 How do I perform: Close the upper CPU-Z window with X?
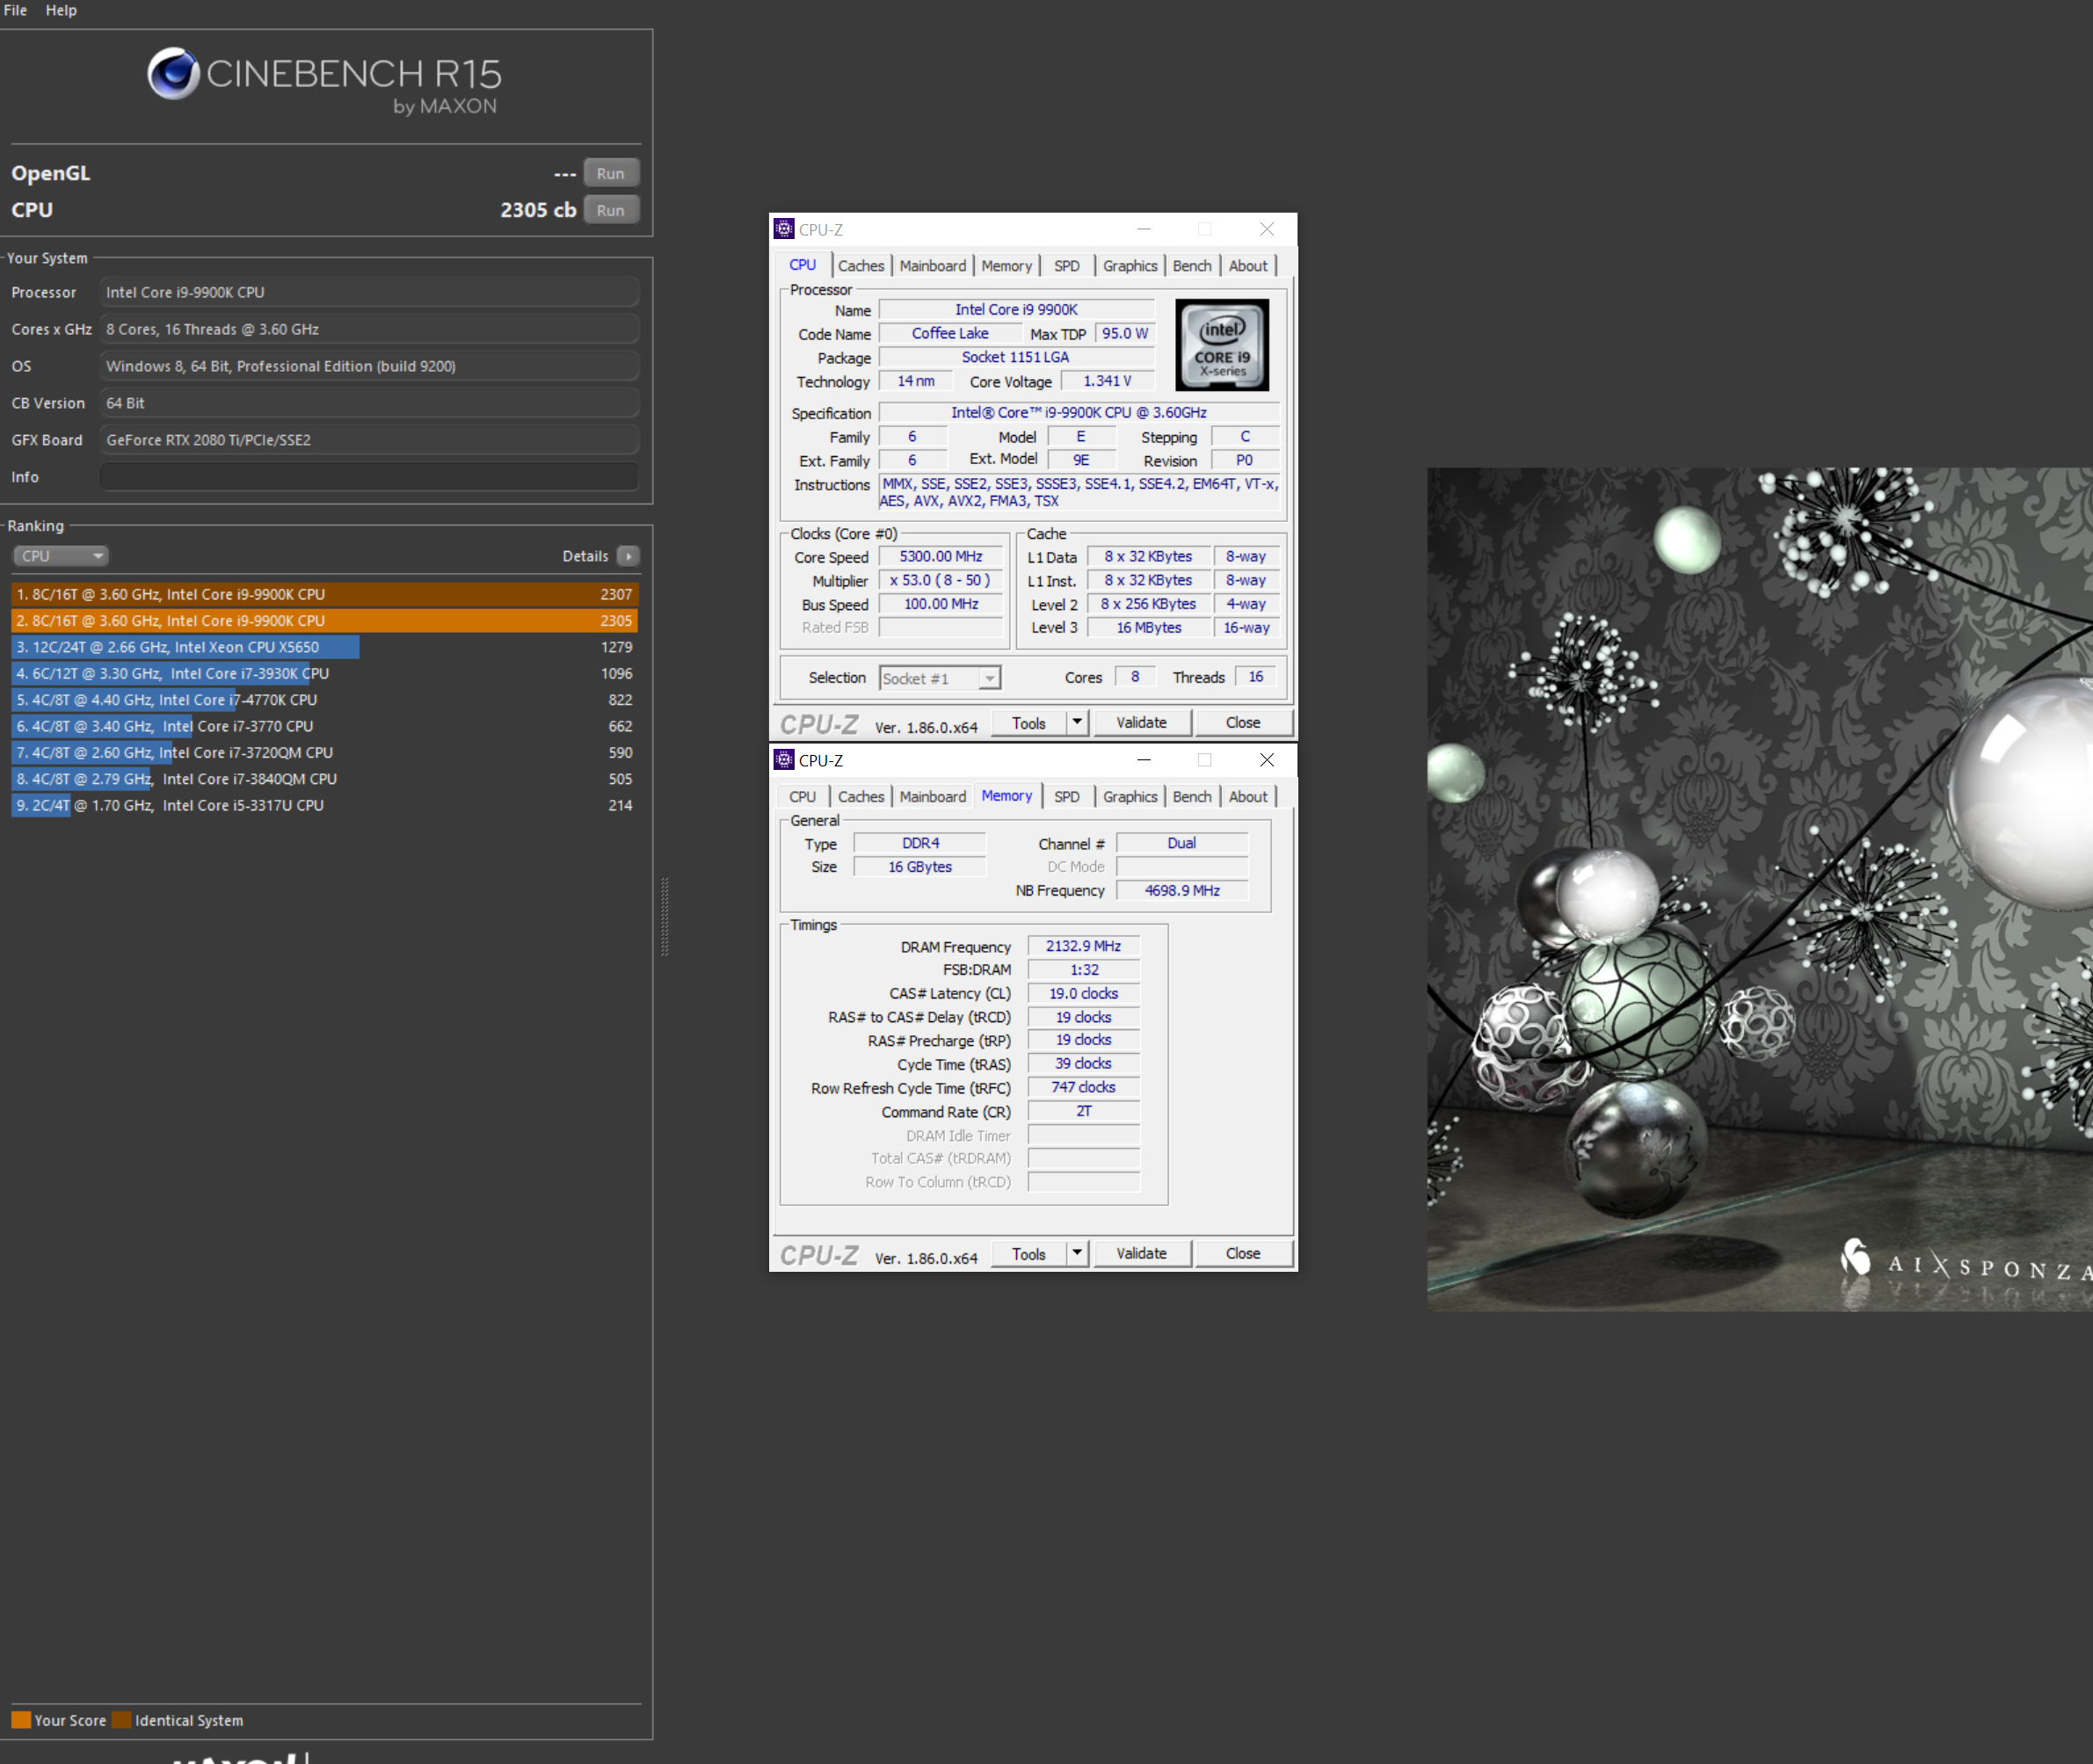click(x=1267, y=229)
